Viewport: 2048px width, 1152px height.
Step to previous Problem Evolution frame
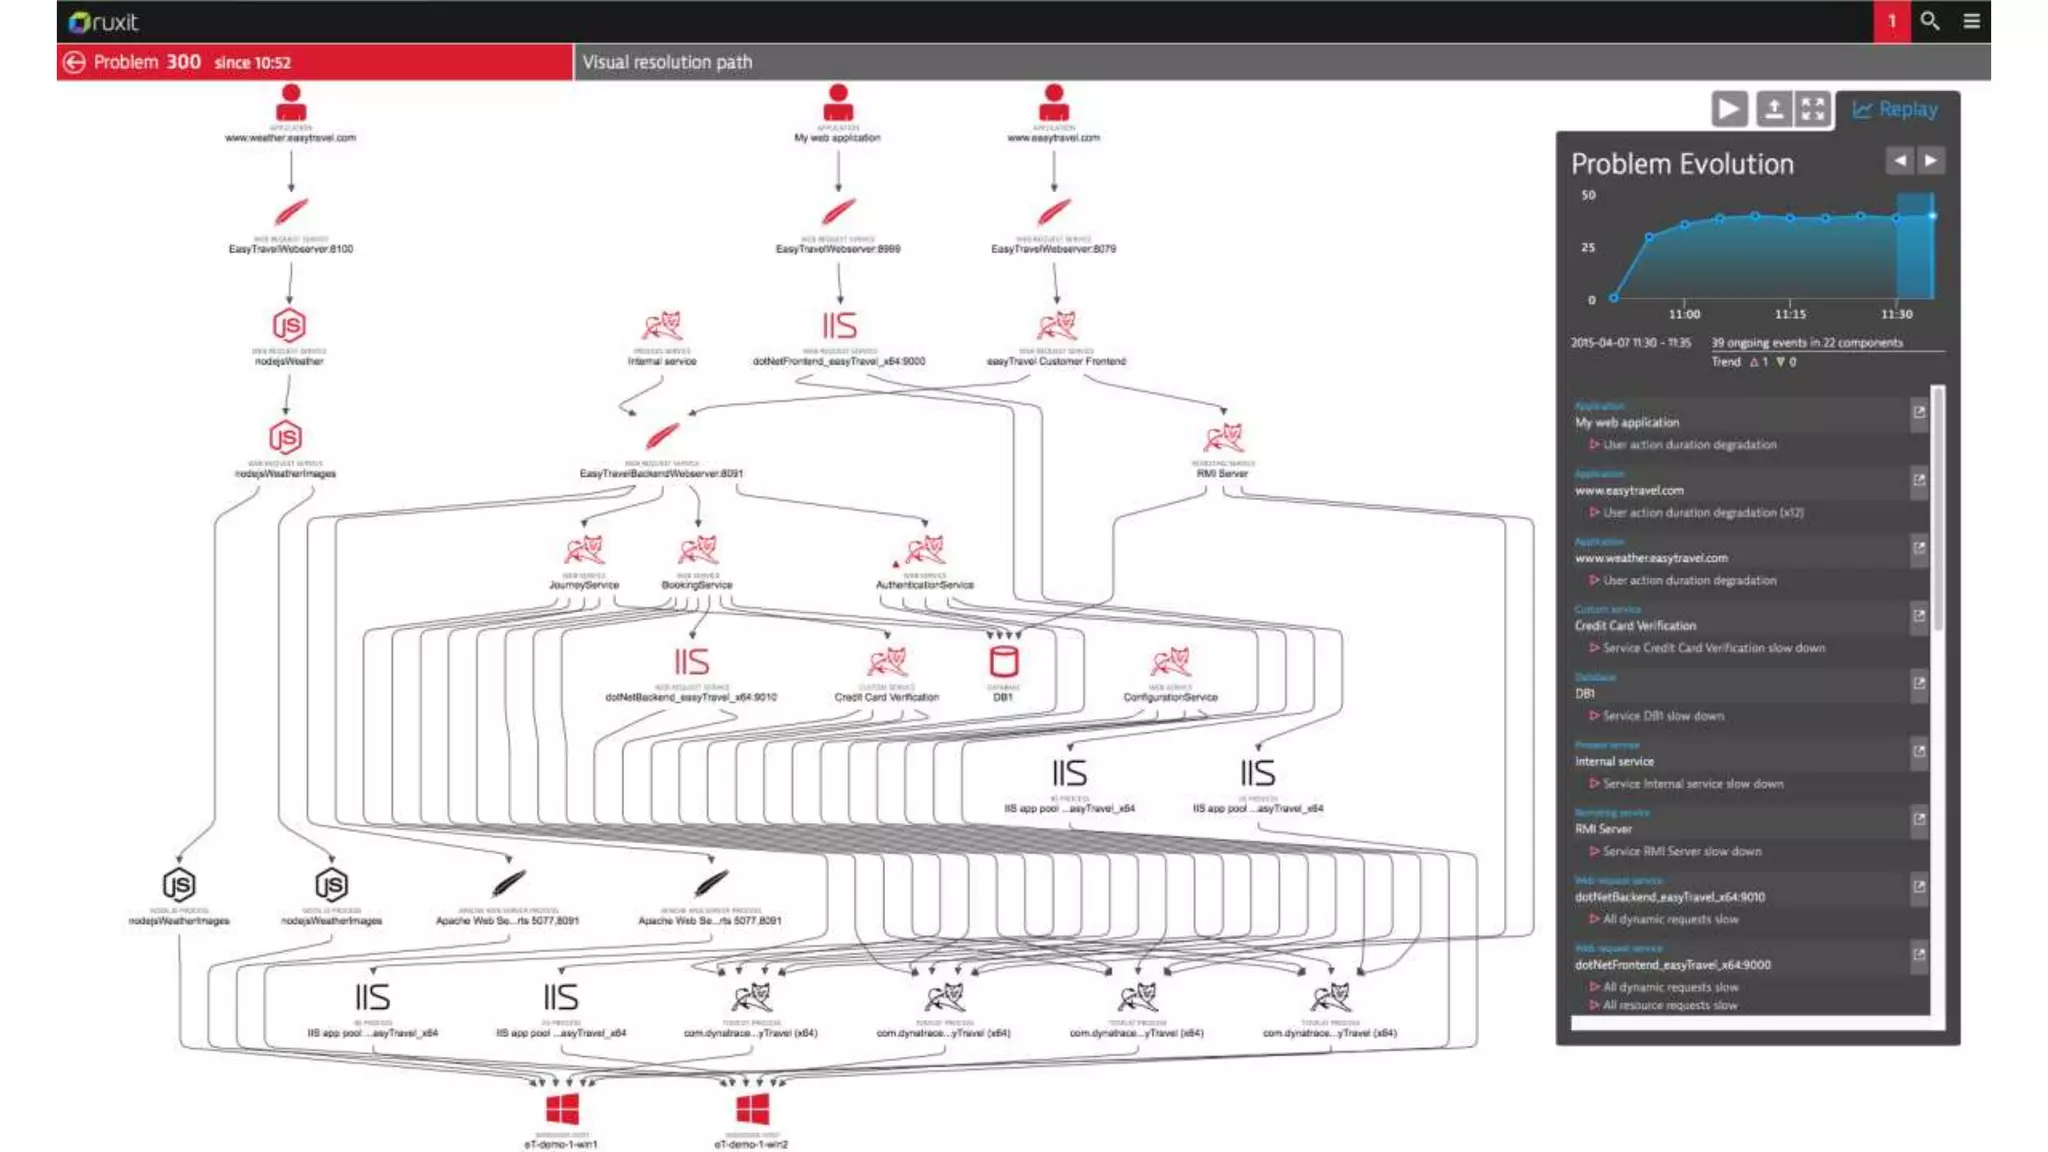pyautogui.click(x=1899, y=160)
